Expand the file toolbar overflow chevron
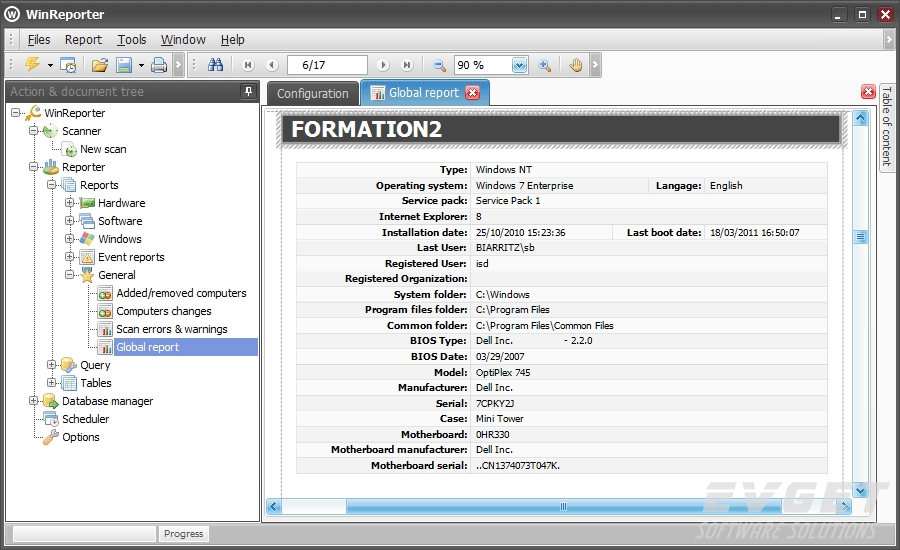Image resolution: width=900 pixels, height=550 pixels. [178, 65]
